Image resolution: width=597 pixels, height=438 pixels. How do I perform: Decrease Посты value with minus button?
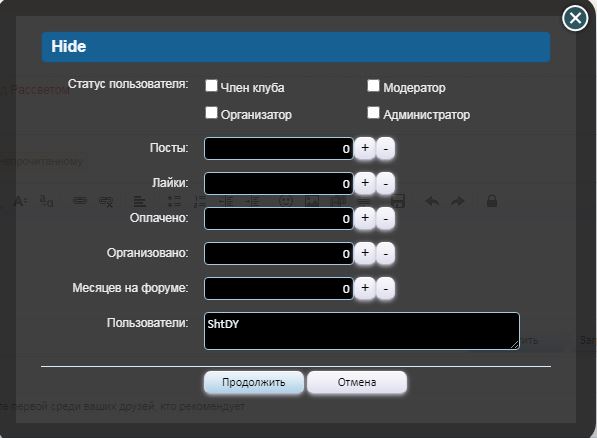pos(385,148)
